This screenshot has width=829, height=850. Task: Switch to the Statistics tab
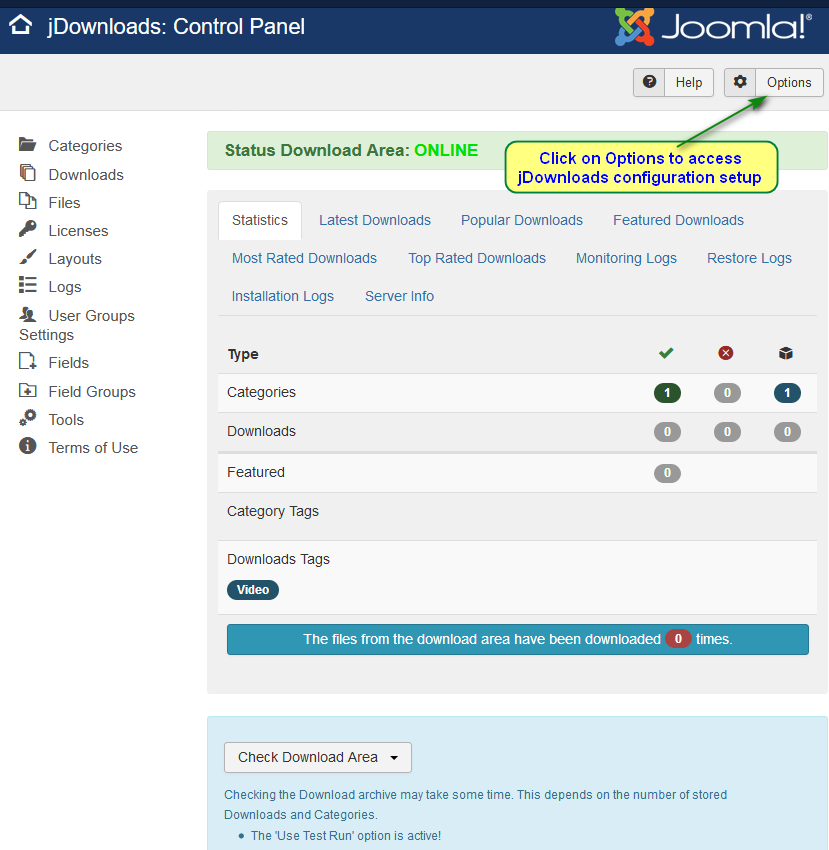point(260,220)
